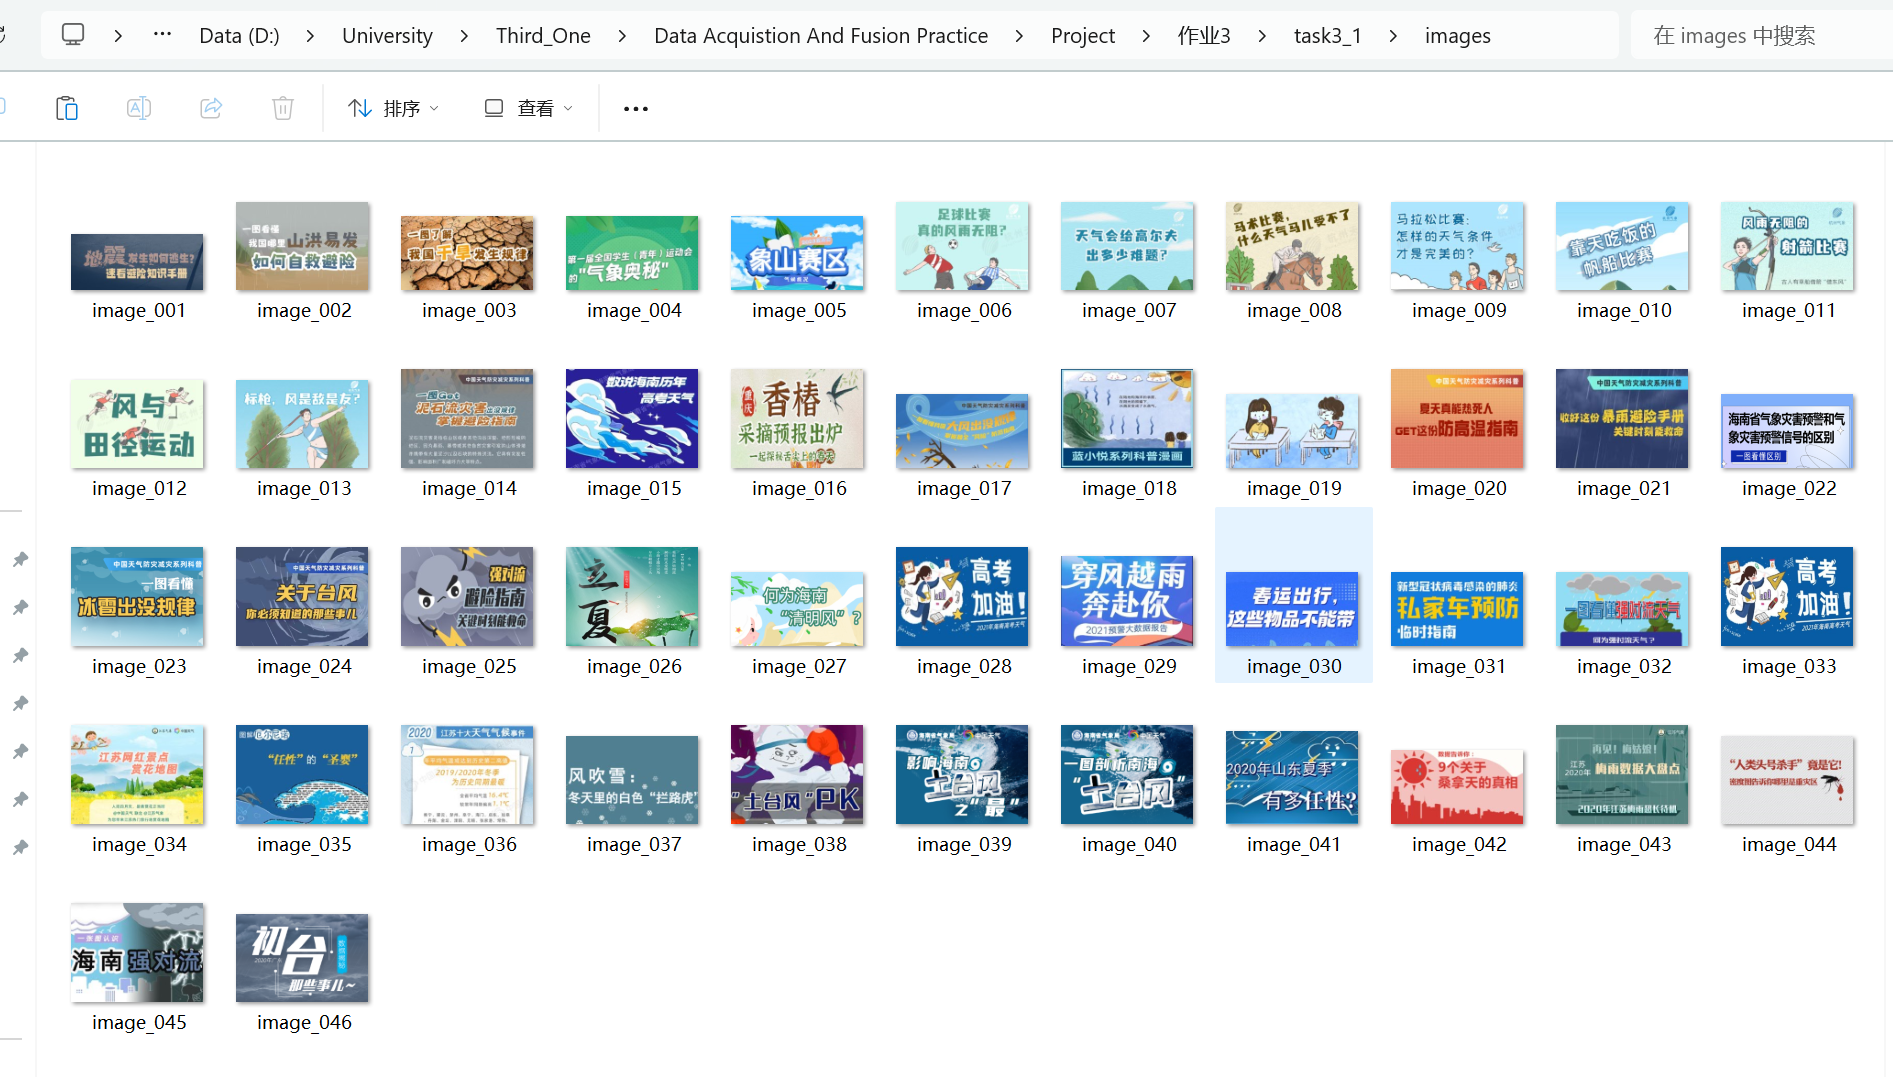Click file name label image_010

coord(1624,311)
